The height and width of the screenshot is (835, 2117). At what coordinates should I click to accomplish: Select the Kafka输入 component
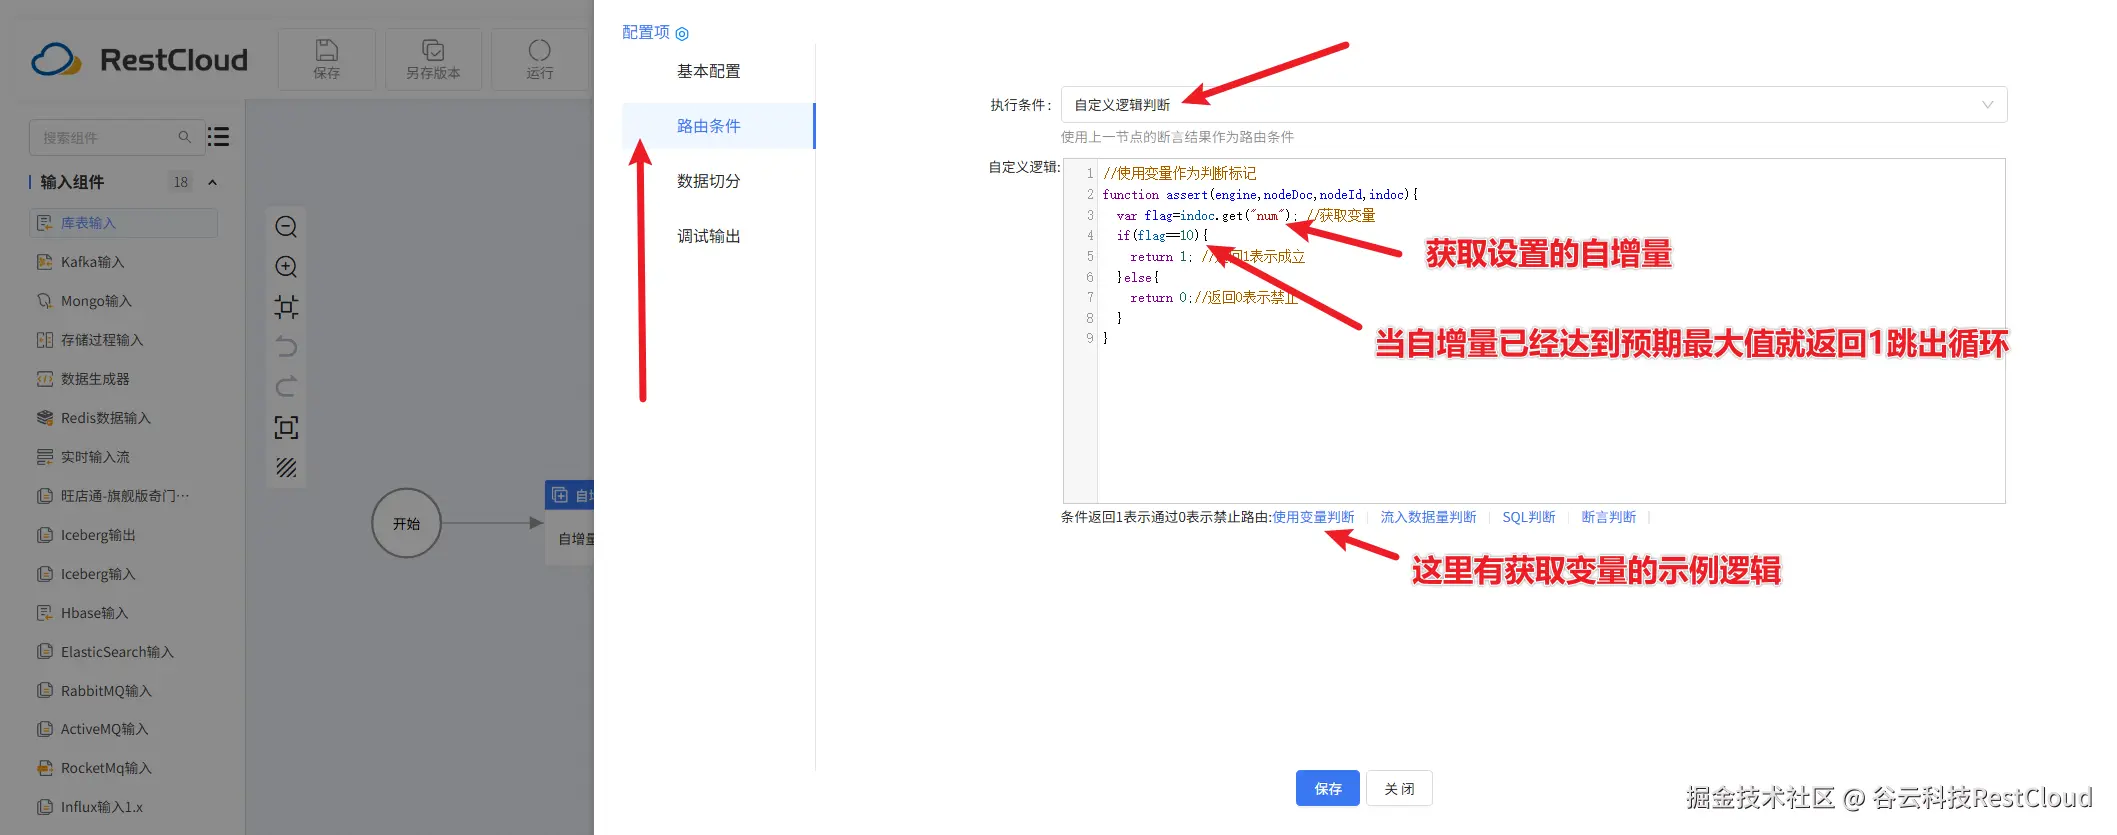click(x=92, y=262)
